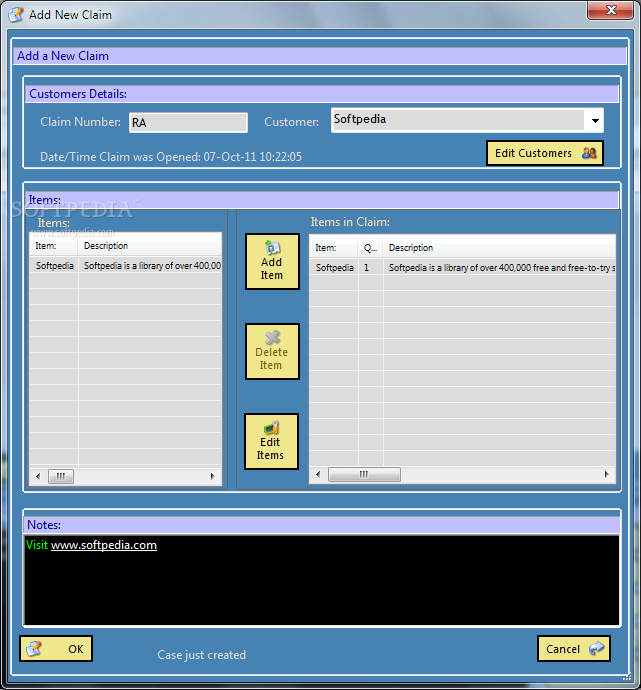Click left scroll arrow of Items list

pos(38,476)
